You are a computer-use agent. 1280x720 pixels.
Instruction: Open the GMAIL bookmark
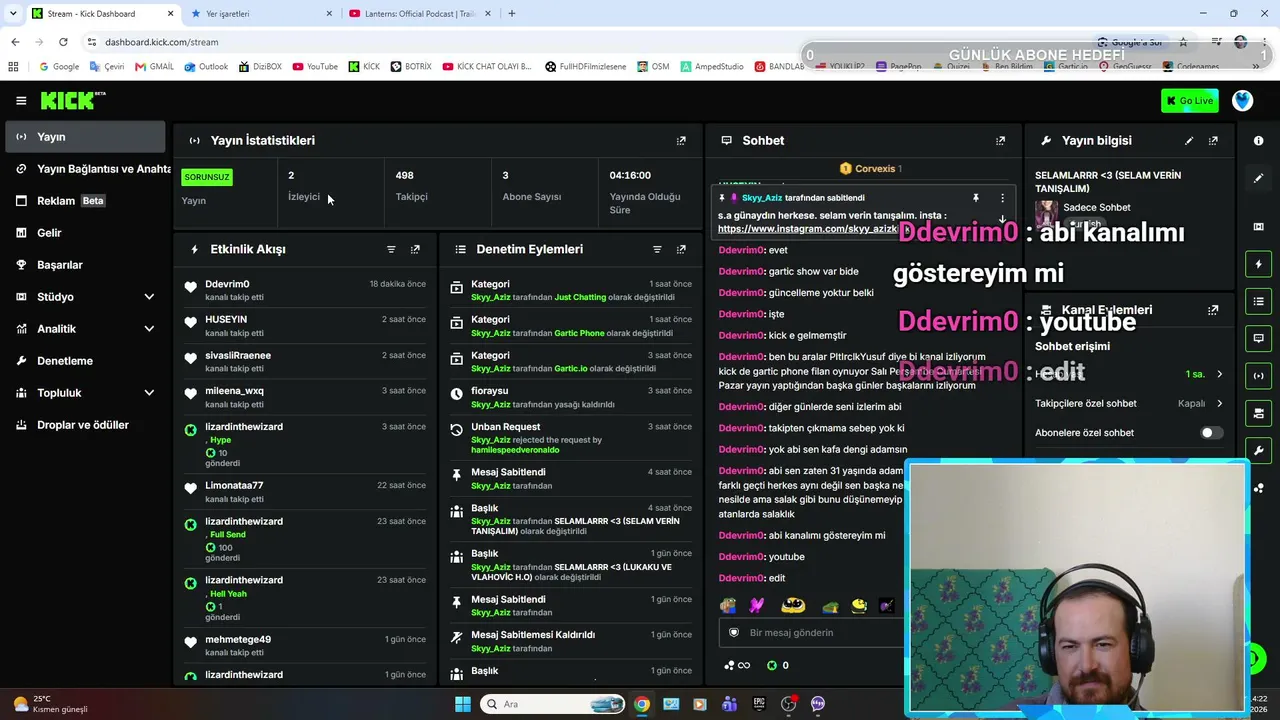point(154,67)
